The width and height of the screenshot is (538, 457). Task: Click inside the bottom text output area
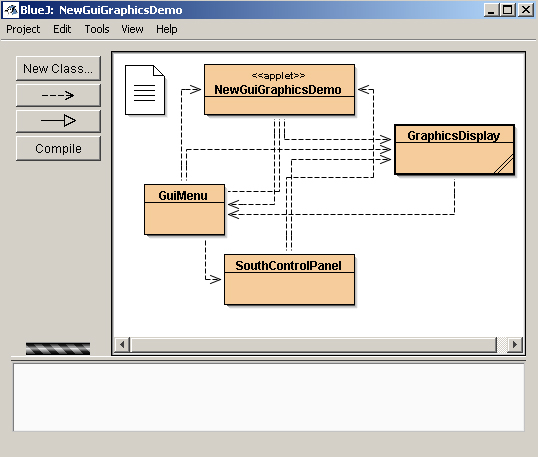(x=269, y=397)
